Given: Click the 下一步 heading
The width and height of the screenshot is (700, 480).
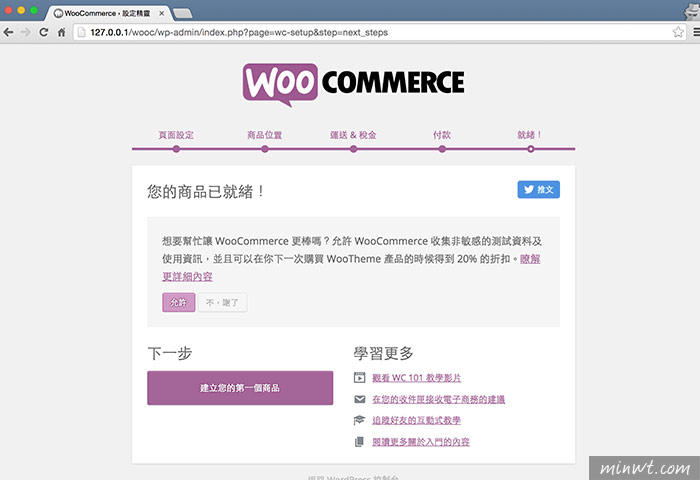Looking at the screenshot, I should 170,353.
